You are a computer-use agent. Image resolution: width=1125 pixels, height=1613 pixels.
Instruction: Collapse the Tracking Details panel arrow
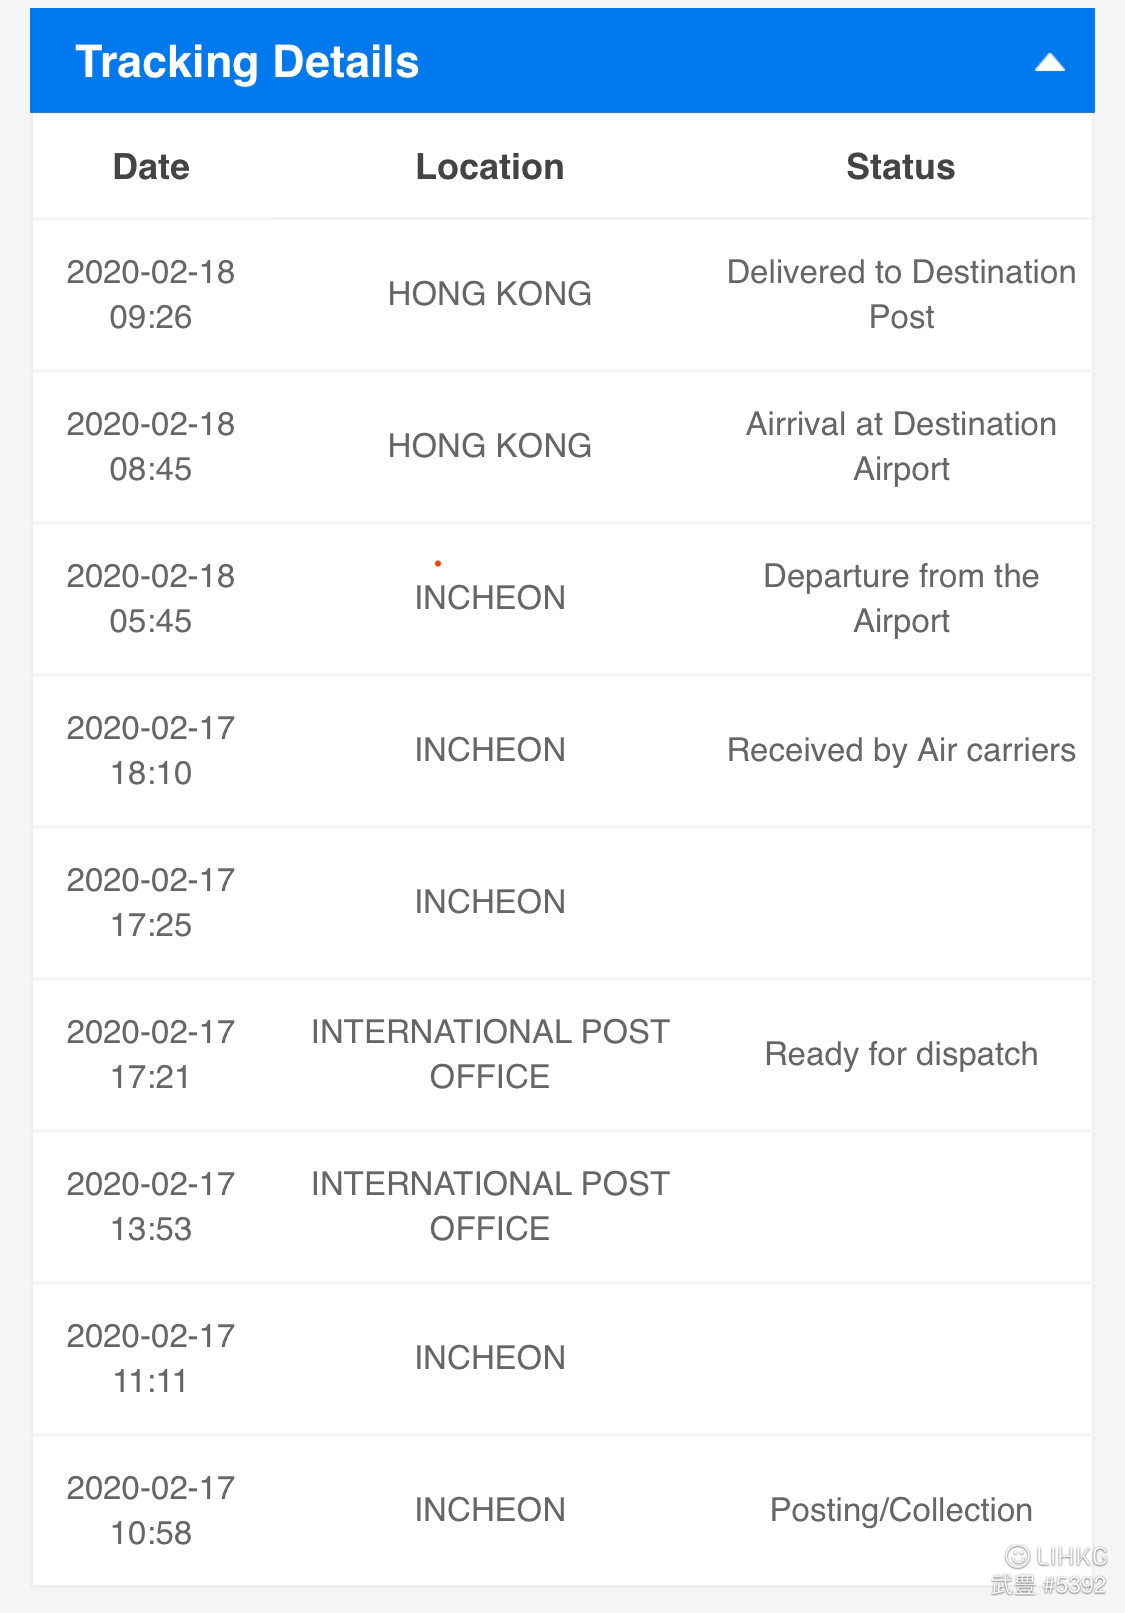coord(1049,63)
